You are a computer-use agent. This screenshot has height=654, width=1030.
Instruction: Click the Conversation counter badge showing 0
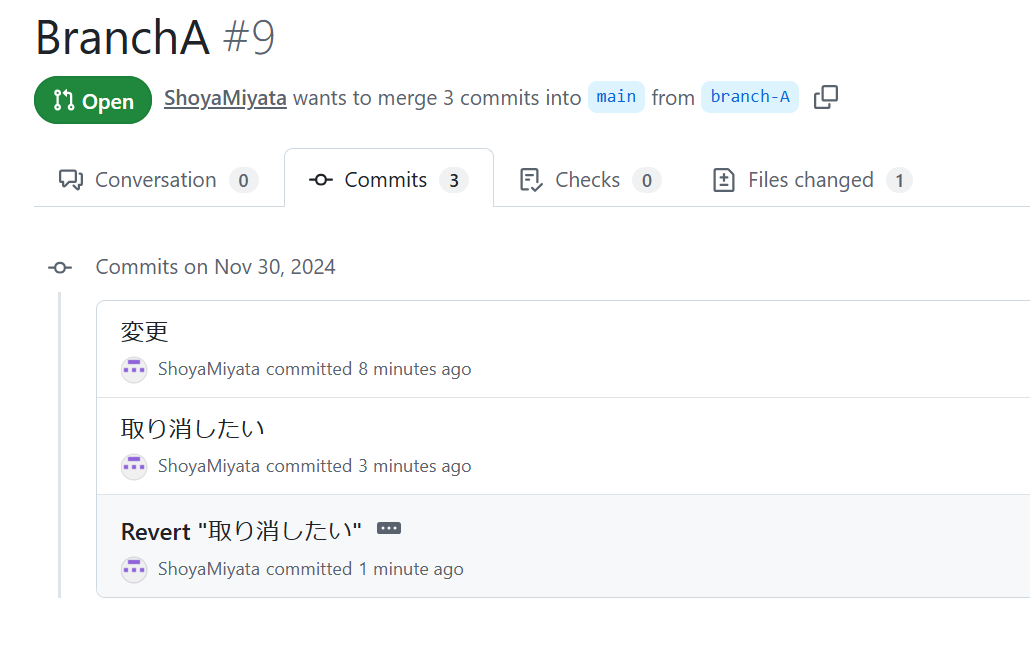tap(244, 181)
